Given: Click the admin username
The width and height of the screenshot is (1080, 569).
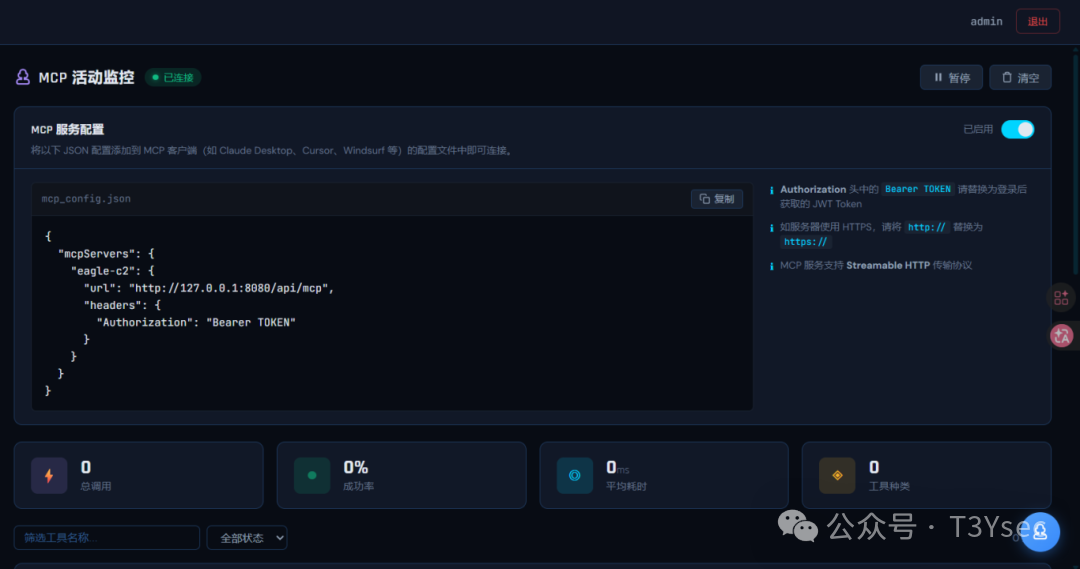Looking at the screenshot, I should pyautogui.click(x=986, y=21).
